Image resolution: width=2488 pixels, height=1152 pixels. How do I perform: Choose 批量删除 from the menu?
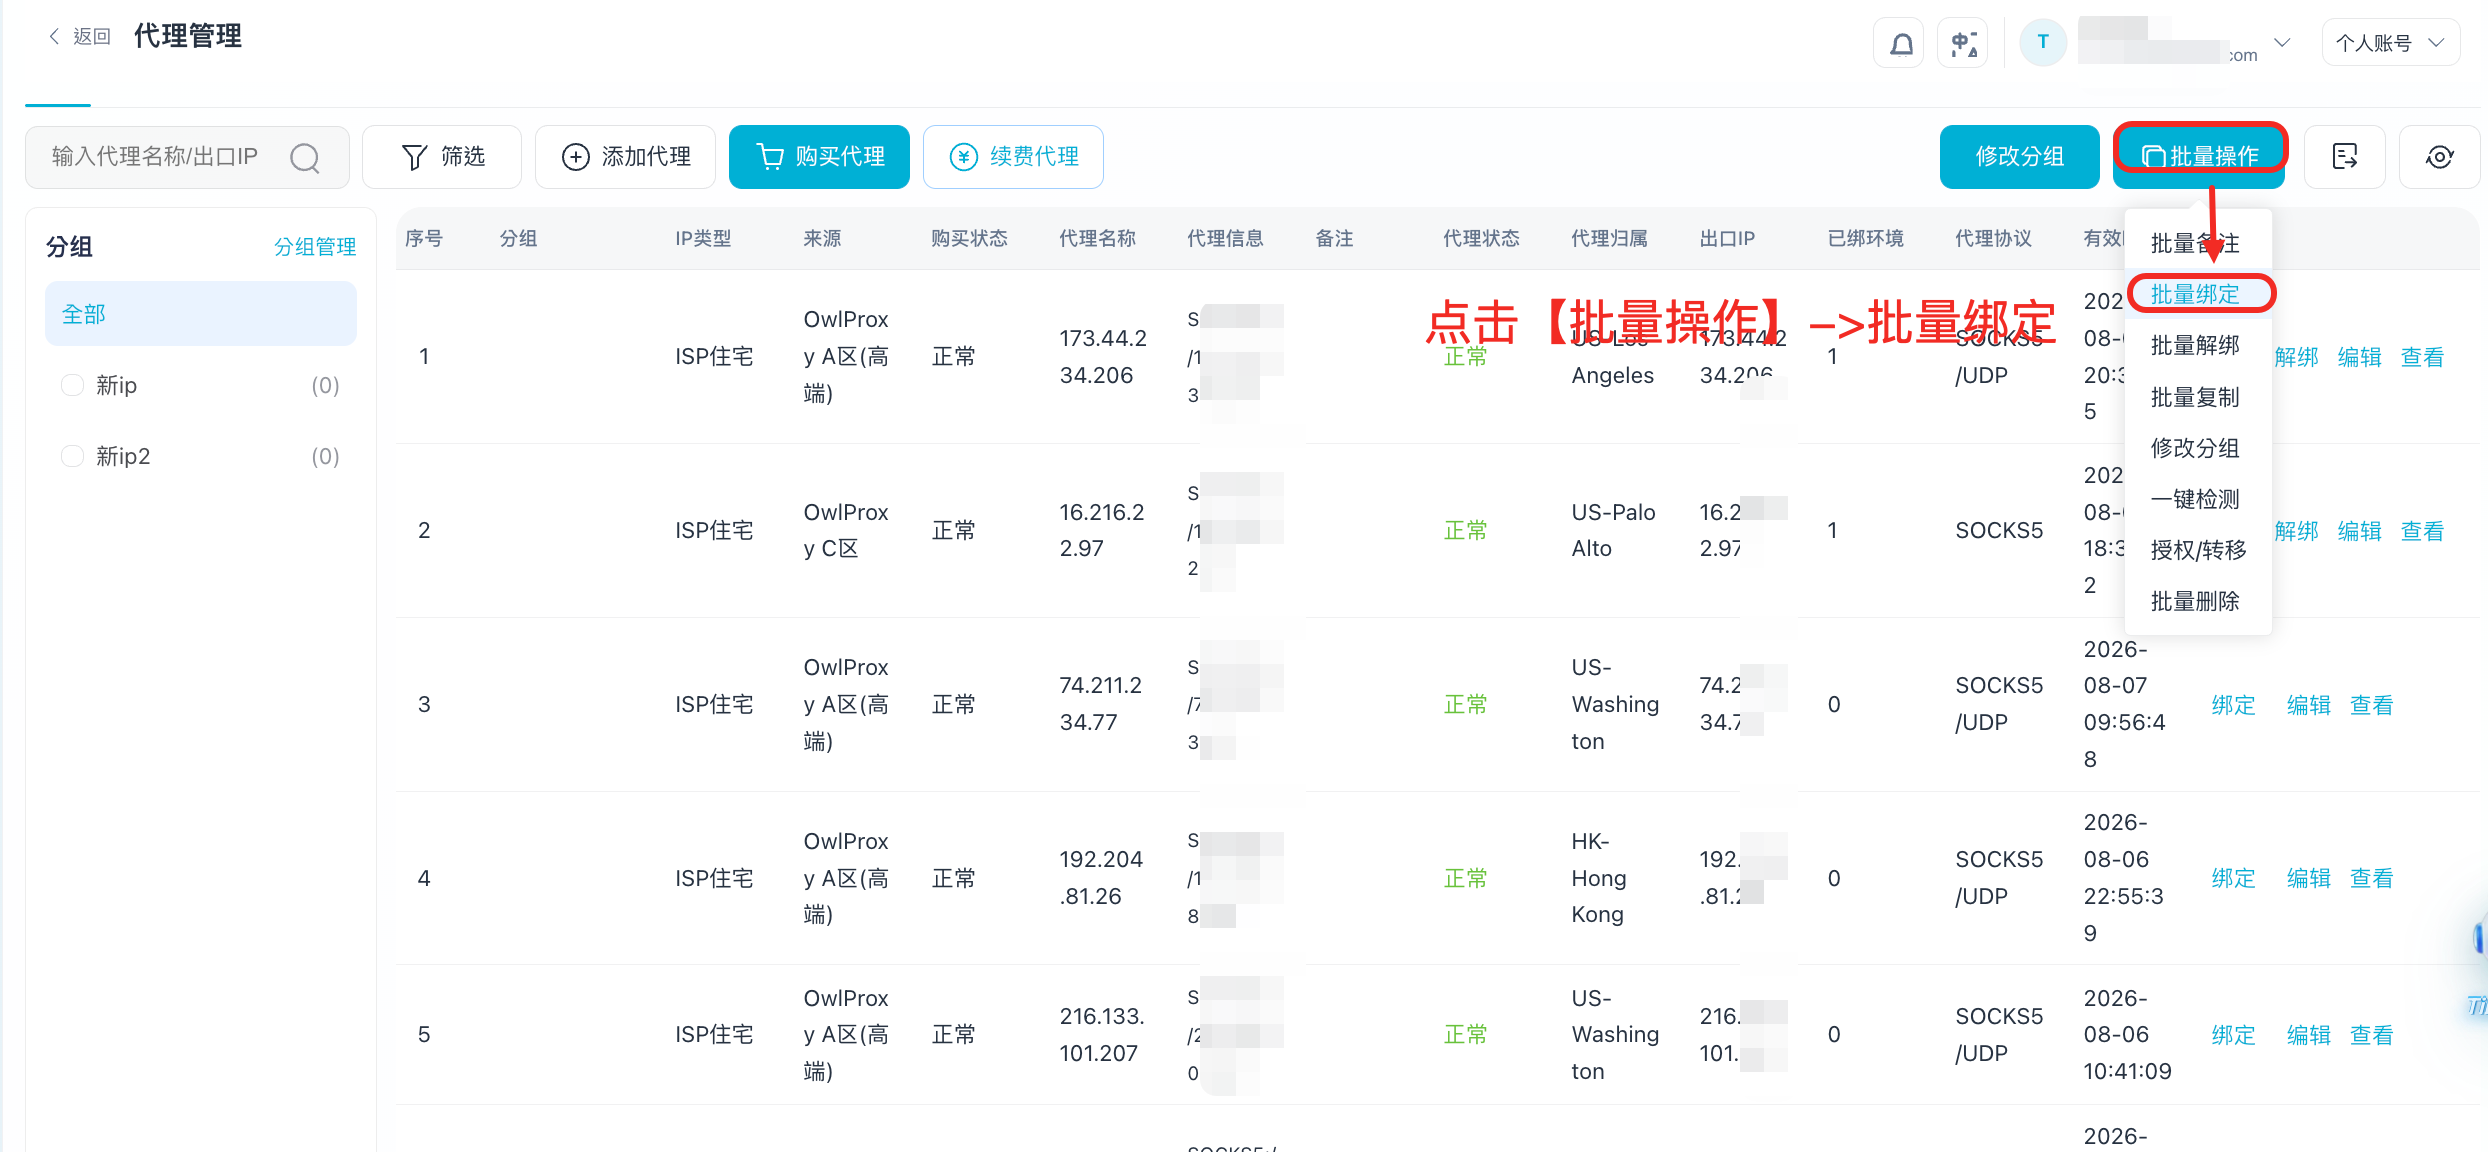tap(2195, 601)
